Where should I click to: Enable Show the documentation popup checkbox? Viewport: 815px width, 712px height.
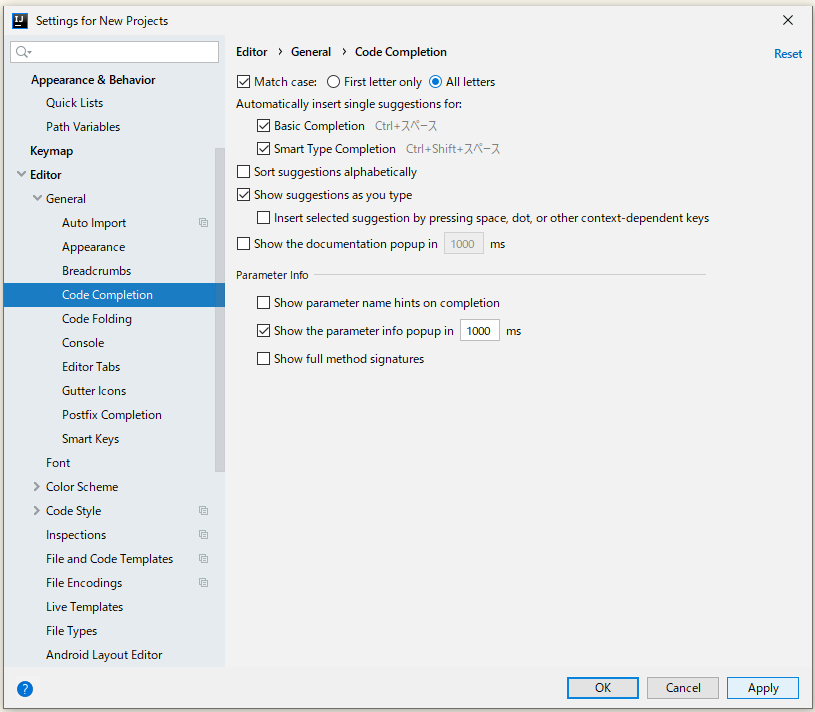243,244
